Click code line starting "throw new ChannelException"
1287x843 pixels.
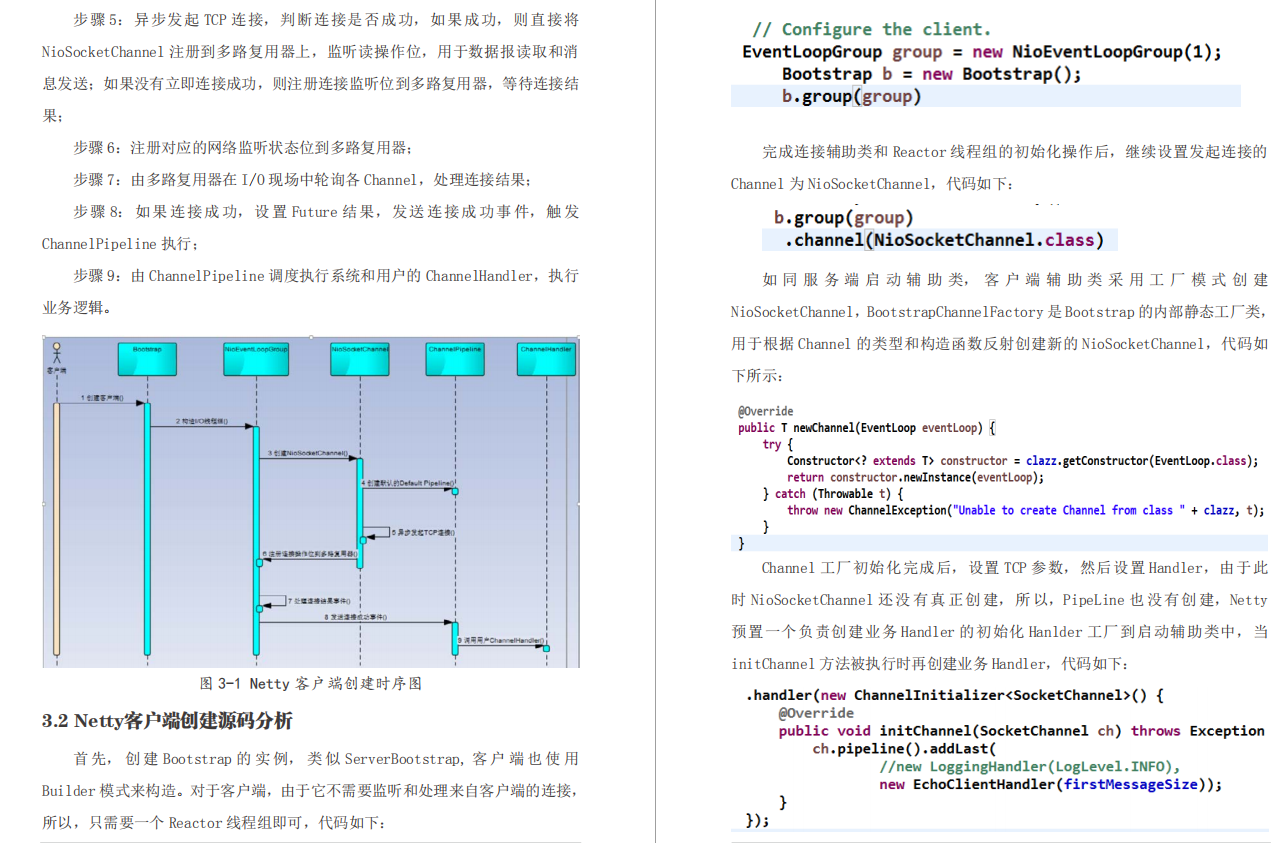click(1026, 510)
